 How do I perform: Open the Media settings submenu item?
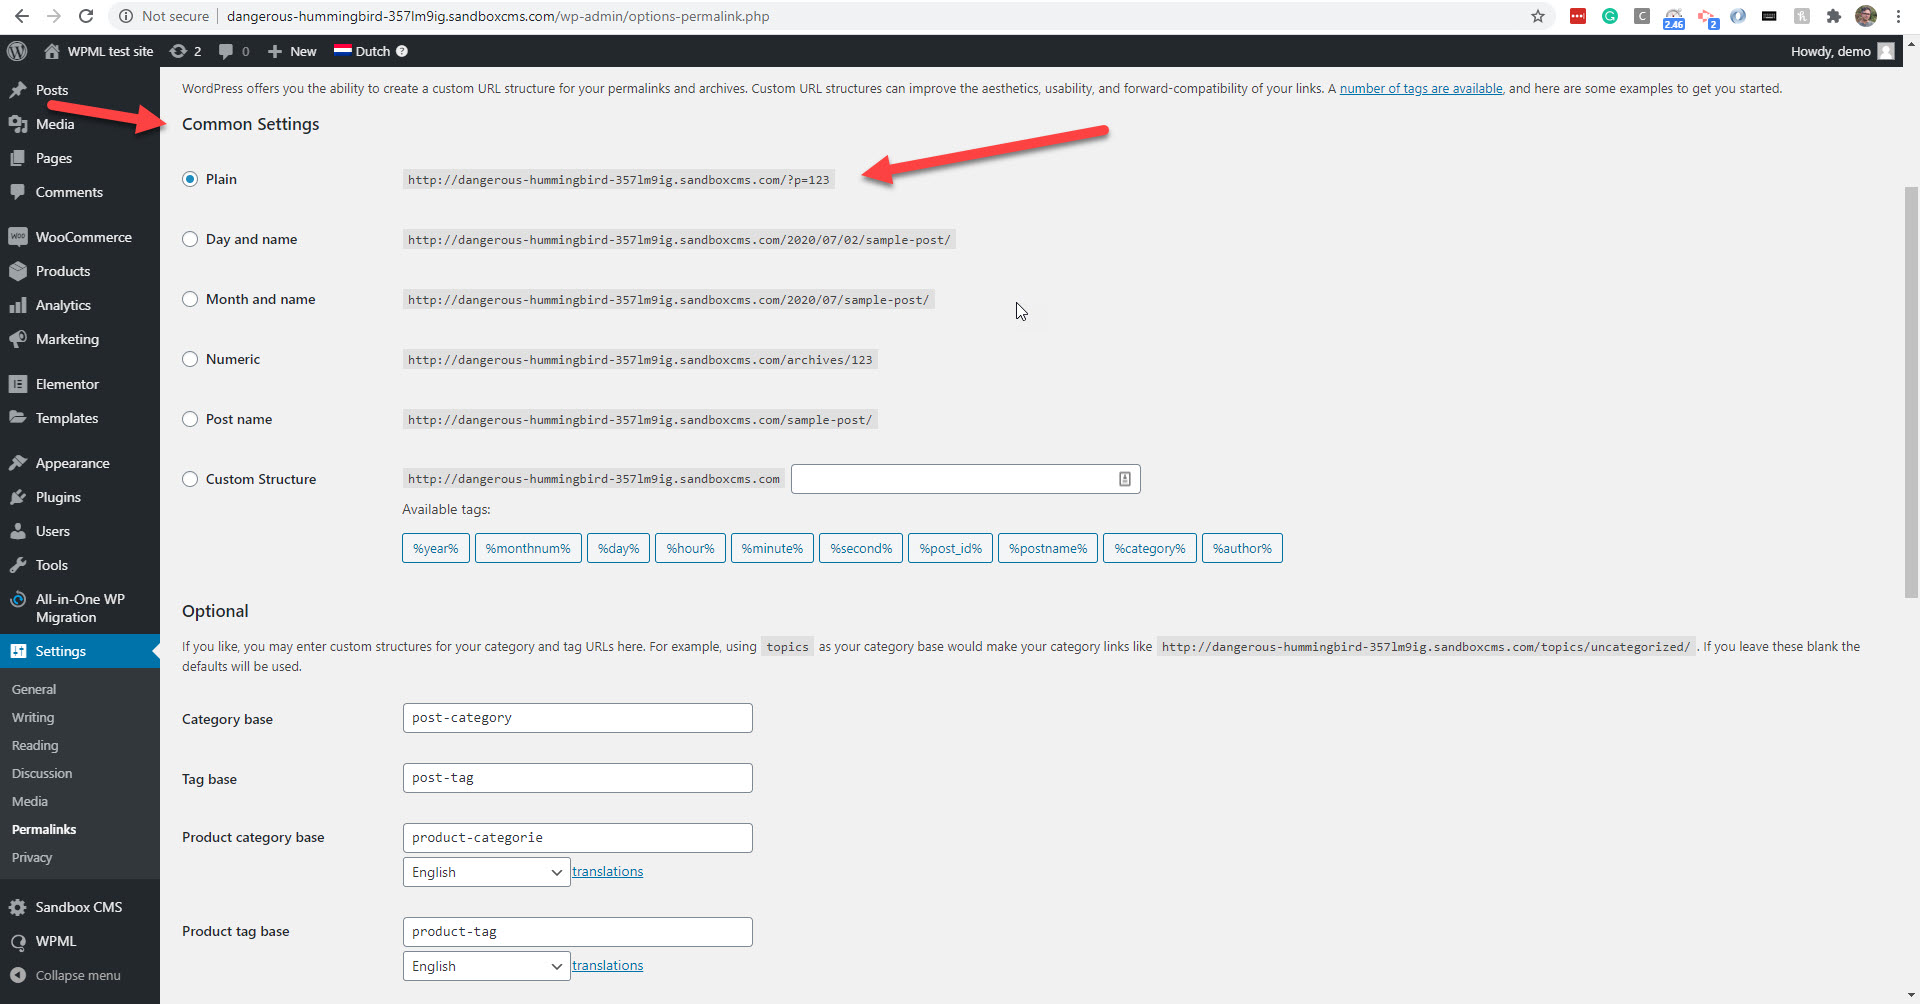pos(30,801)
